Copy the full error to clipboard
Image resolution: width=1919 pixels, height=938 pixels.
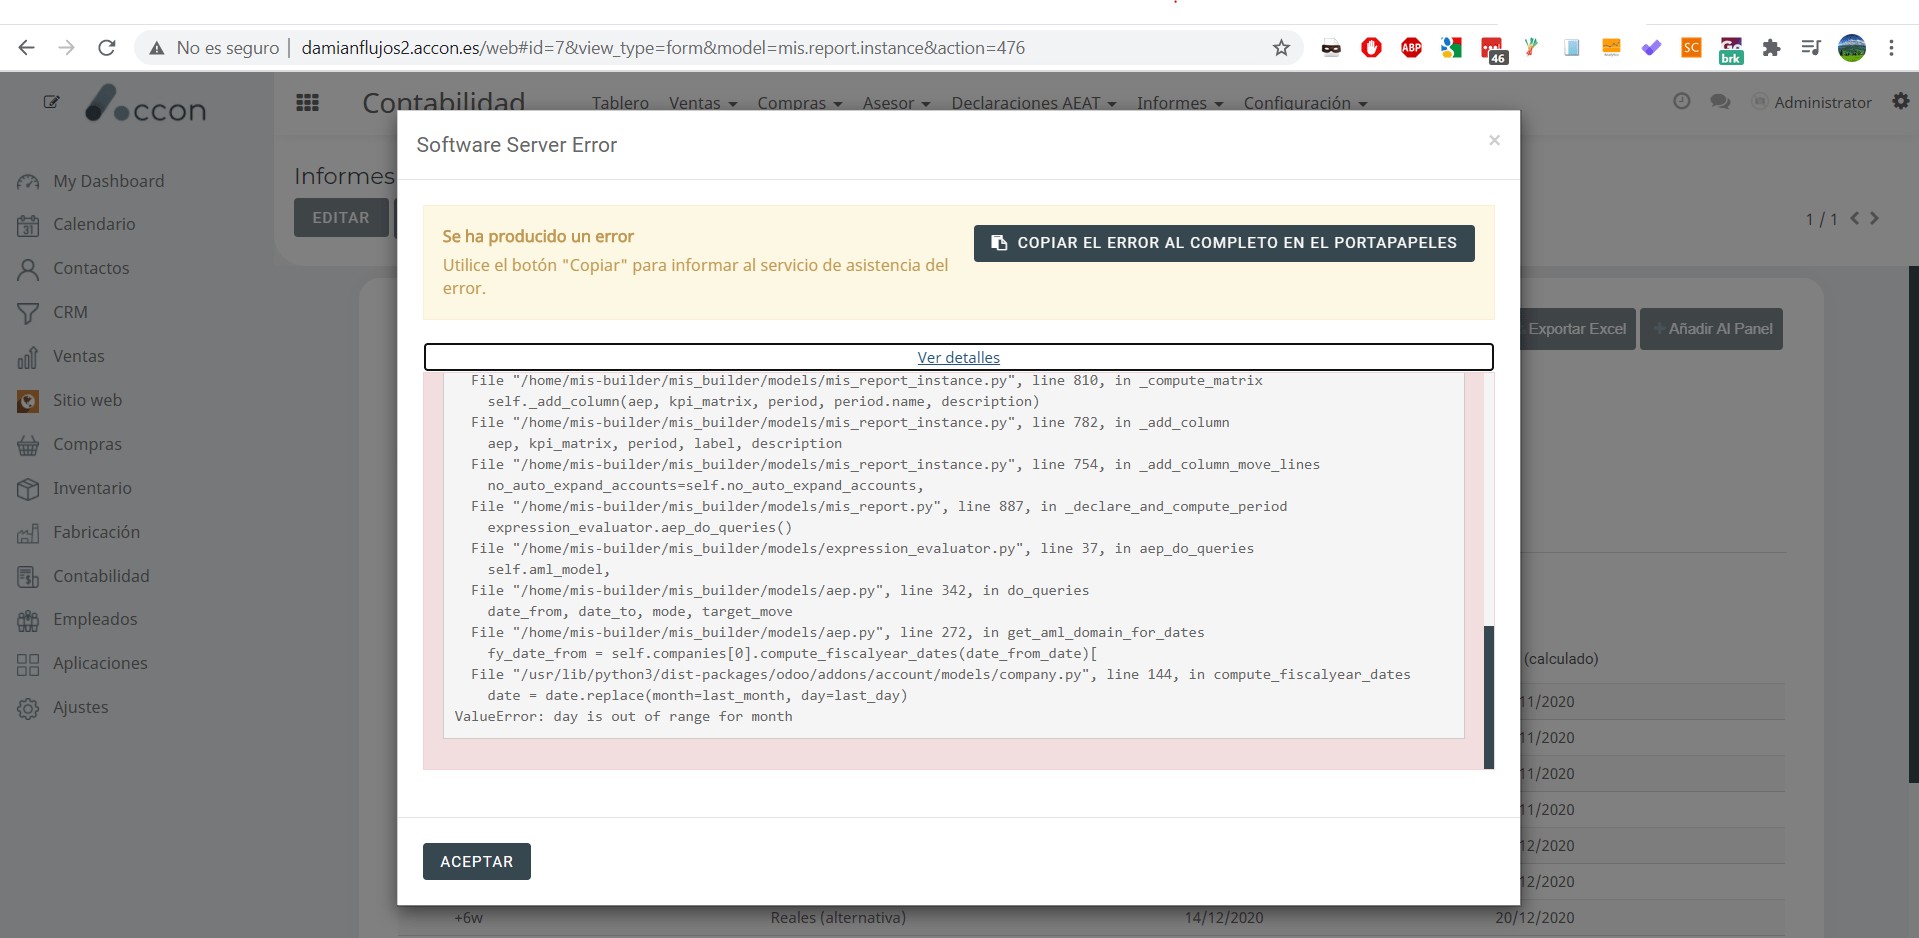[x=1223, y=243]
